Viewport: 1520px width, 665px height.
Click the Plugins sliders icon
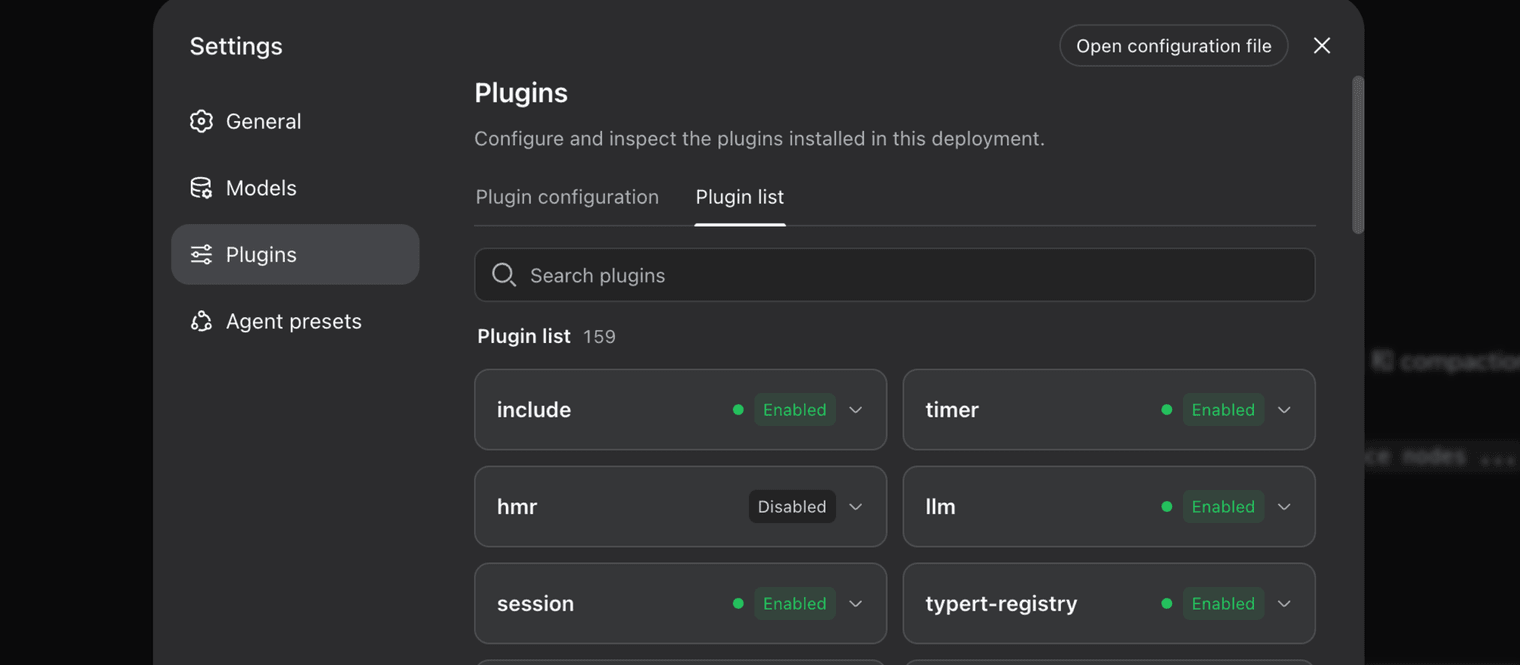click(x=201, y=254)
